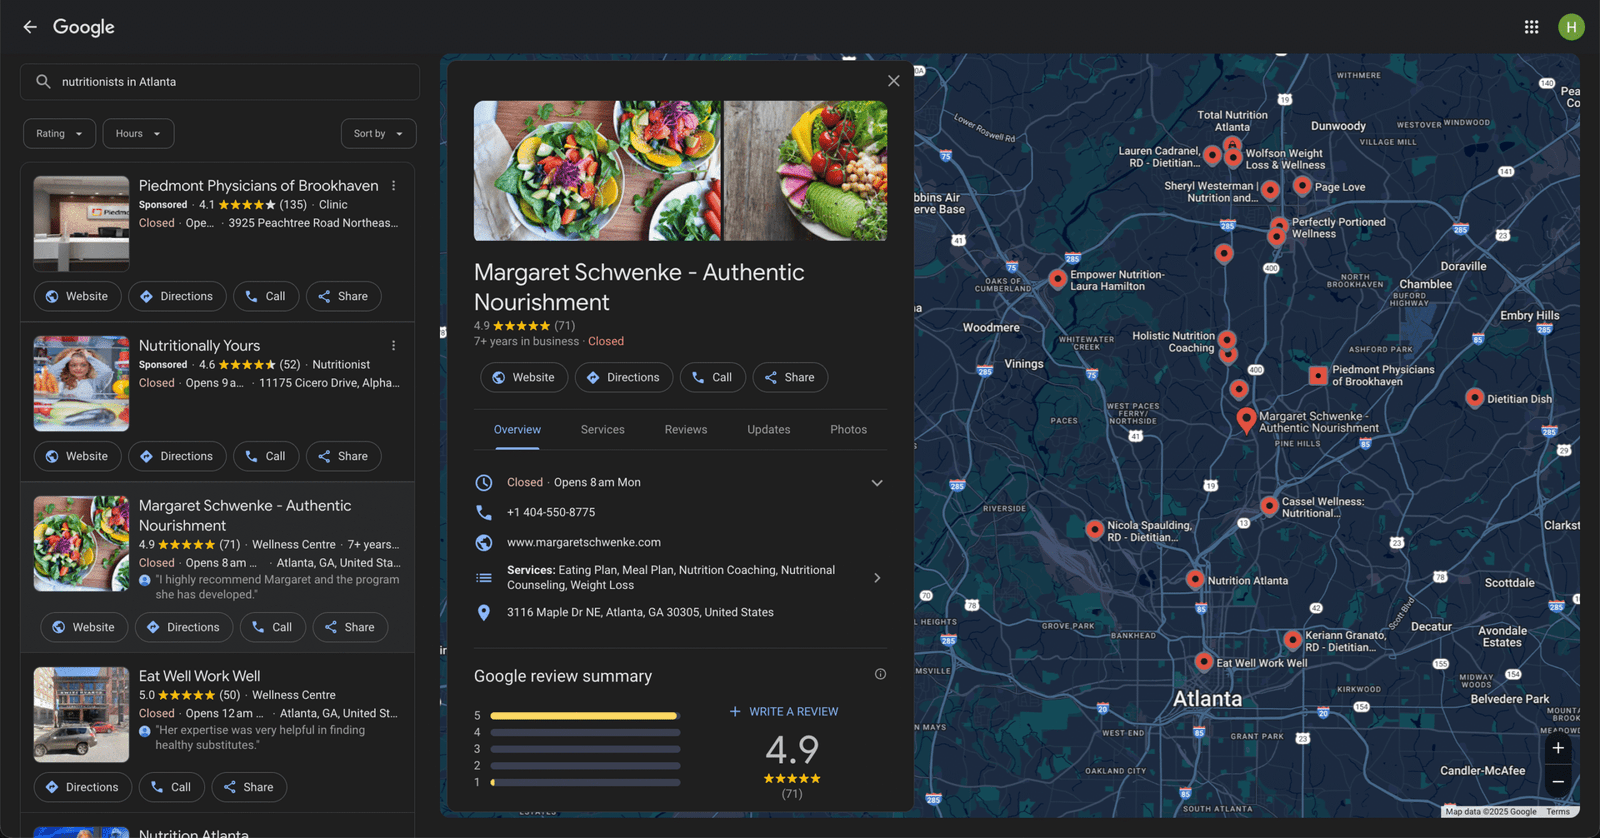Screen dimensions: 1600x838
Task: Switch to the Overview tab
Action: (x=517, y=429)
